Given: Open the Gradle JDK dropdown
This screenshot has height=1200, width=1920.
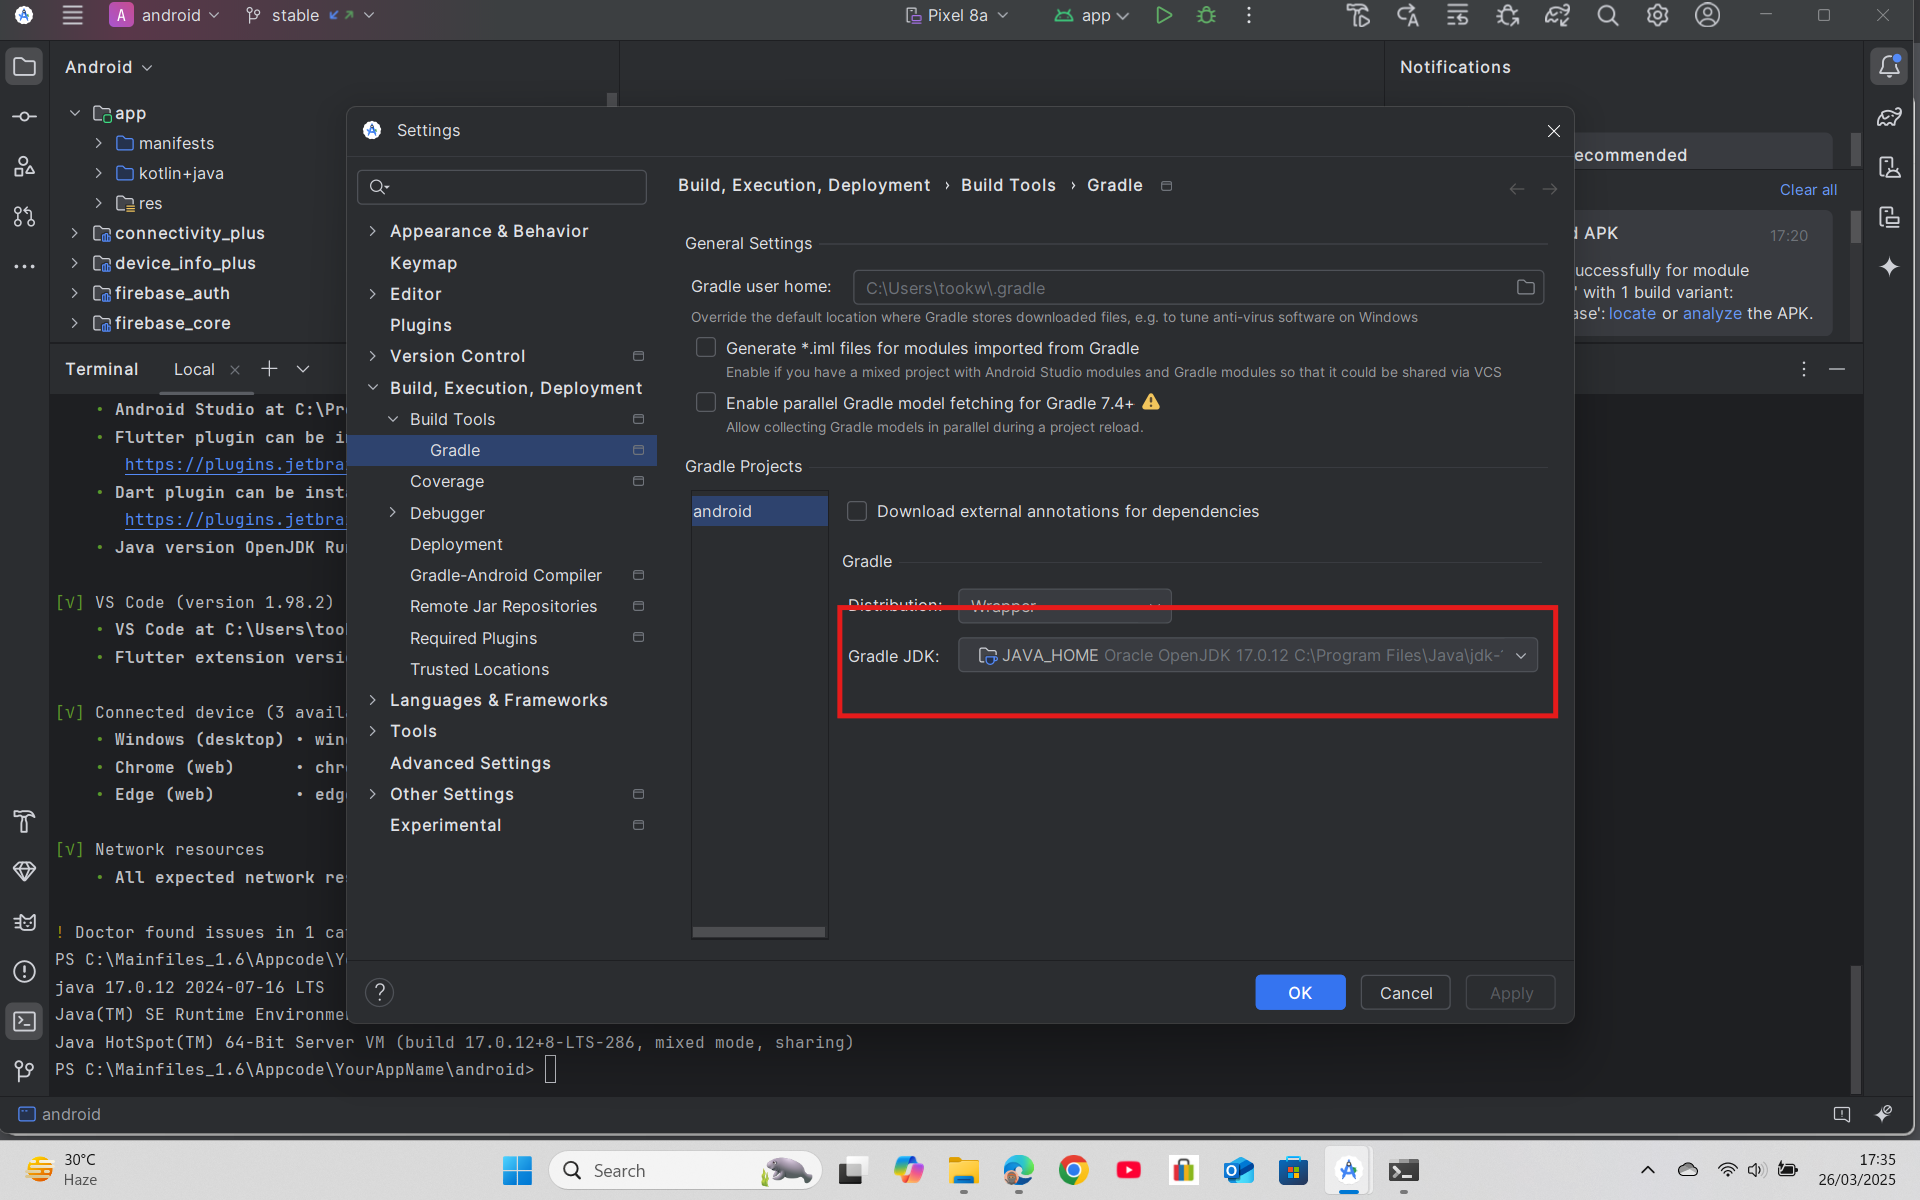Looking at the screenshot, I should pos(1248,656).
